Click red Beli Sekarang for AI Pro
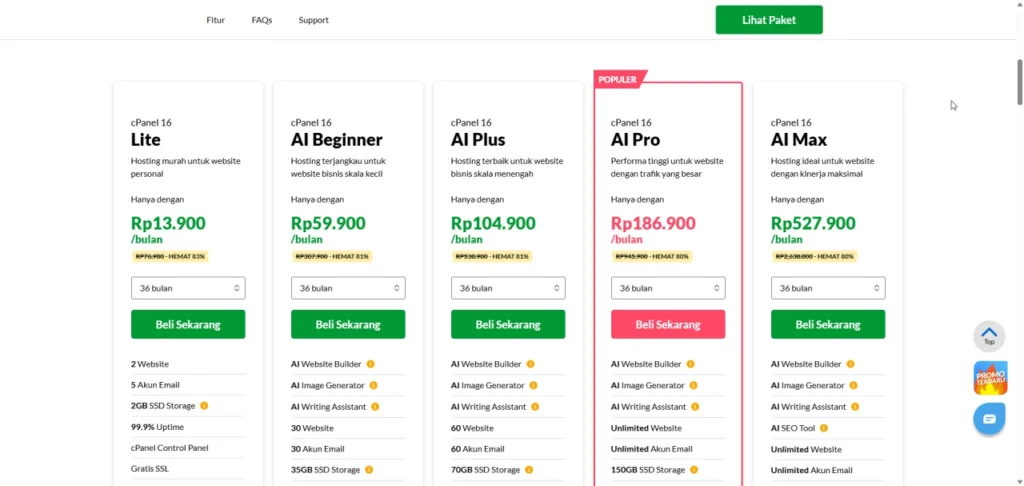The image size is (1024, 486). 668,324
